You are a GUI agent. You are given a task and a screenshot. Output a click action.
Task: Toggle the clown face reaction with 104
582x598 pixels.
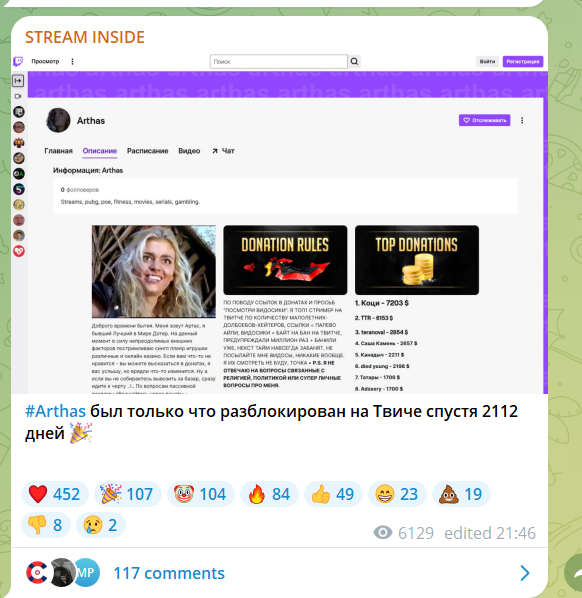click(x=201, y=494)
